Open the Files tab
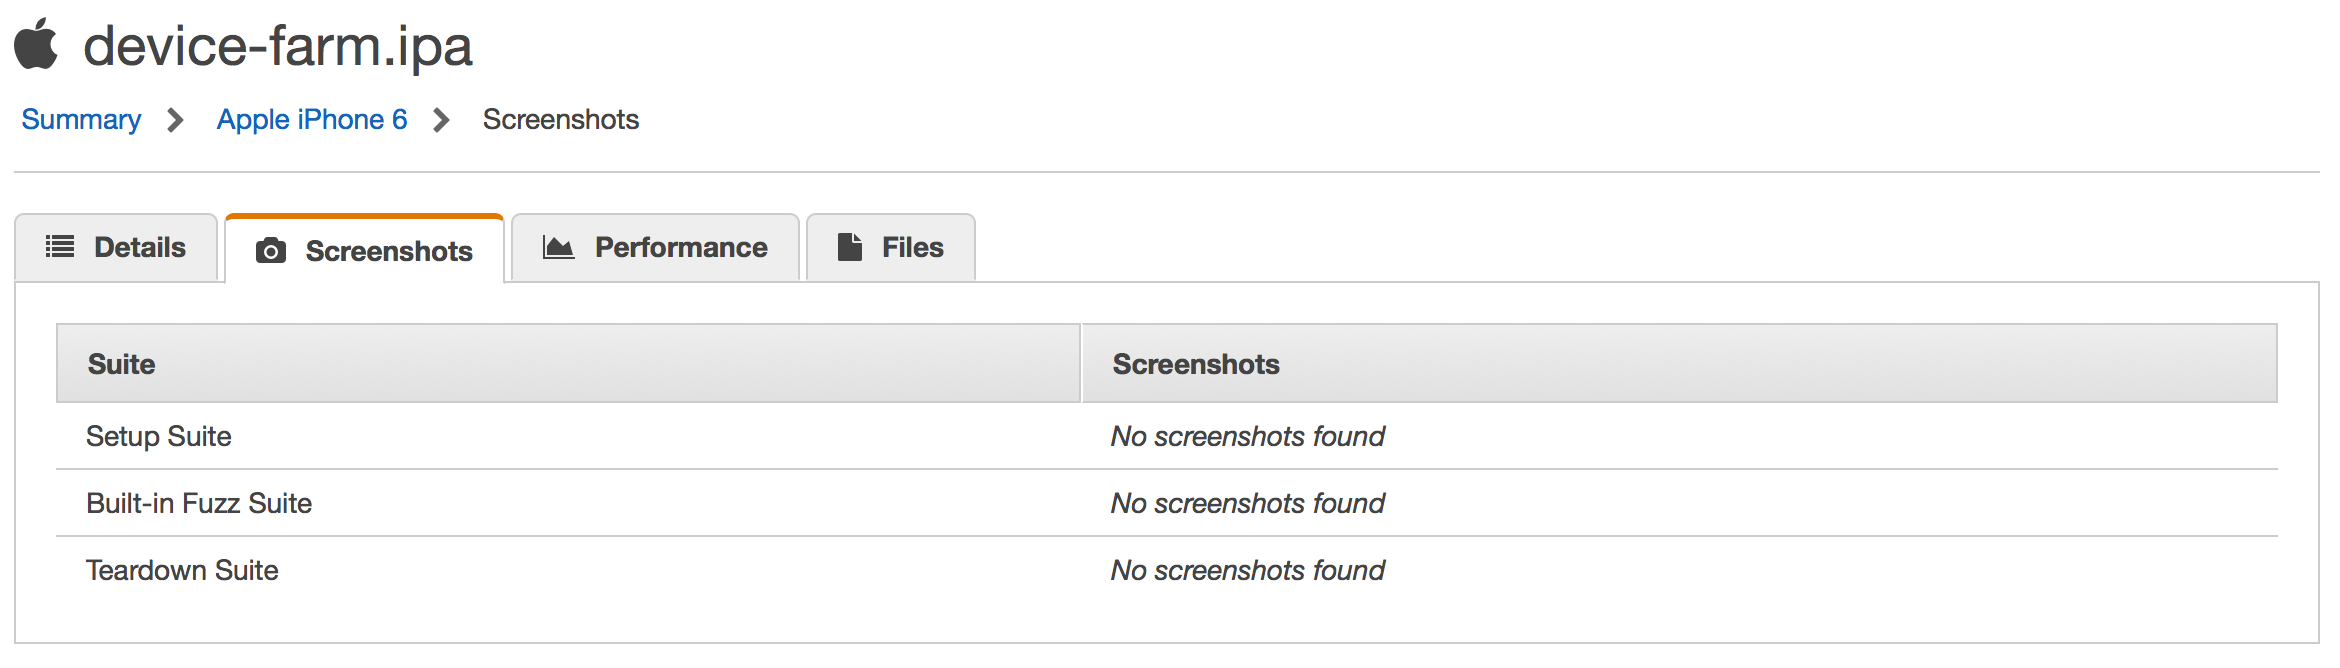Viewport: 2340px width, 668px height. coord(891,247)
